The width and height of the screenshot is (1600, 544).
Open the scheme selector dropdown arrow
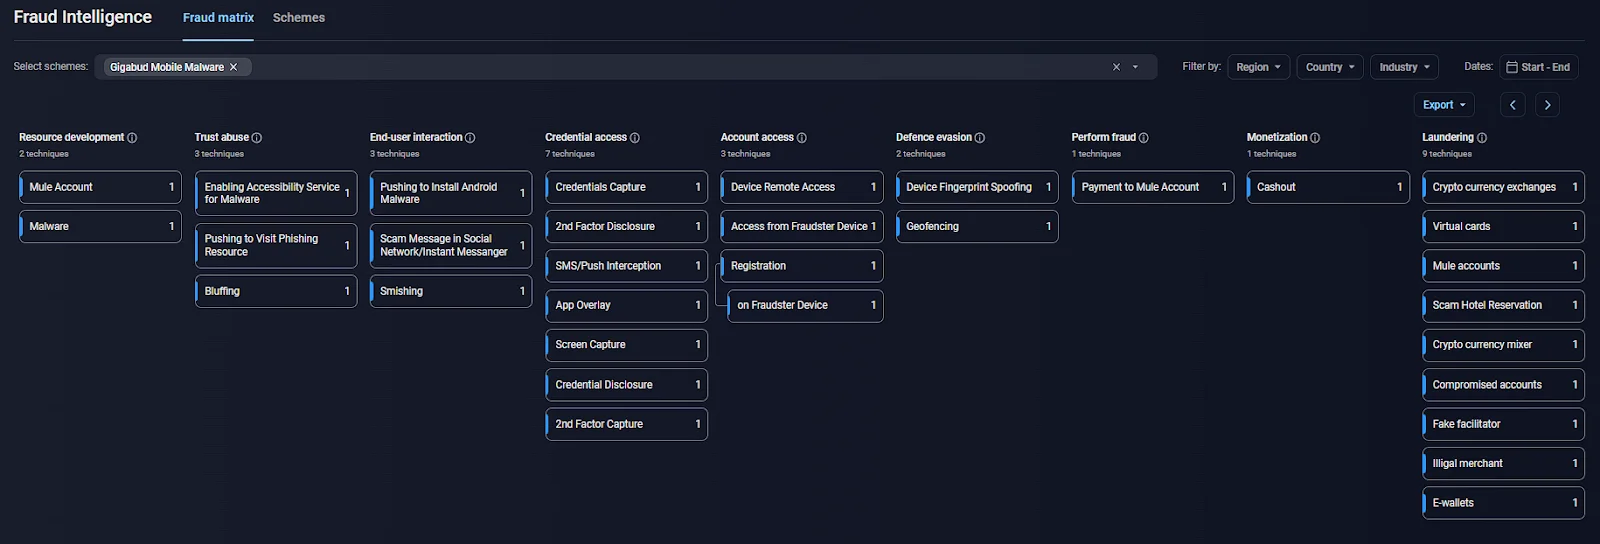[x=1135, y=67]
